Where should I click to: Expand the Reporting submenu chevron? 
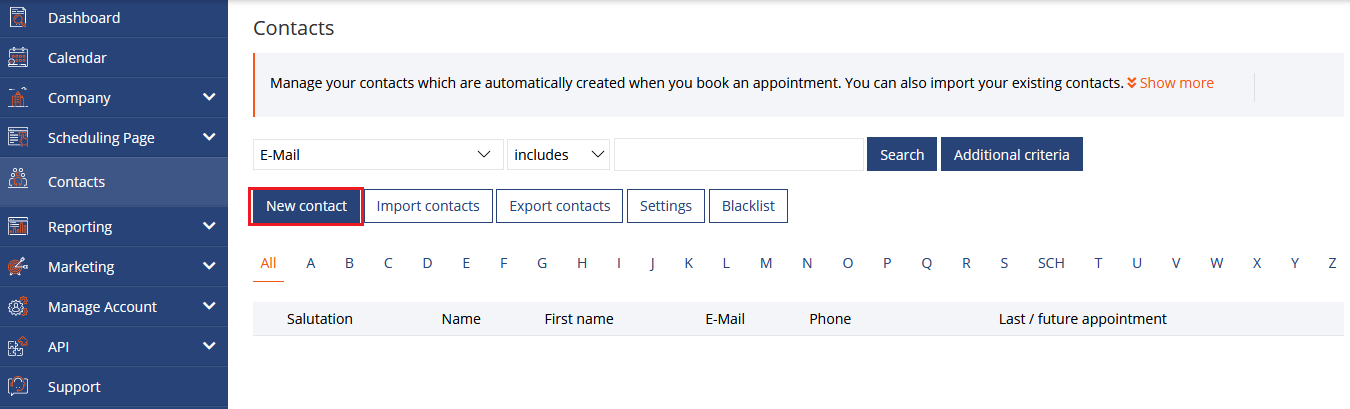pos(209,226)
